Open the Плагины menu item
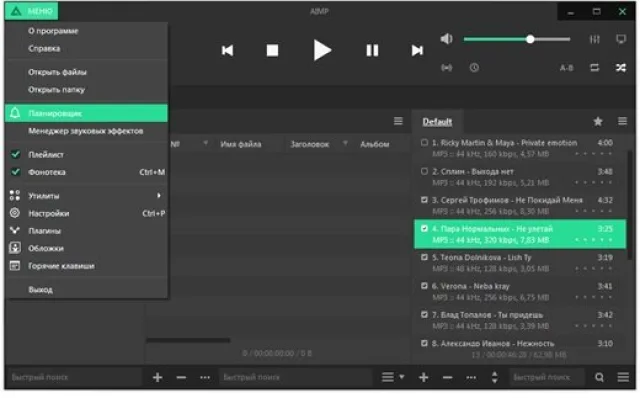The width and height of the screenshot is (640, 398). point(86,231)
